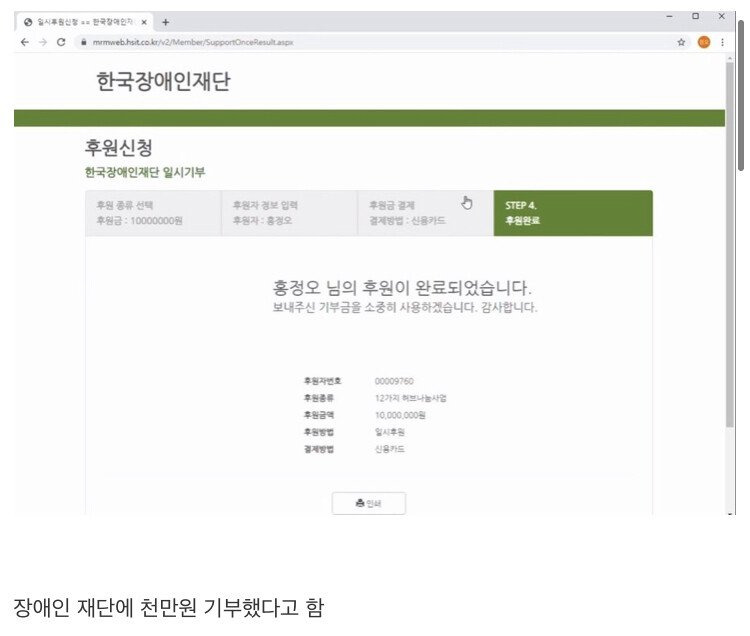Click the caption 장애인 재단에 천만원 기부했다고 함
Image resolution: width=750 pixels, height=636 pixels.
pyautogui.click(x=168, y=608)
